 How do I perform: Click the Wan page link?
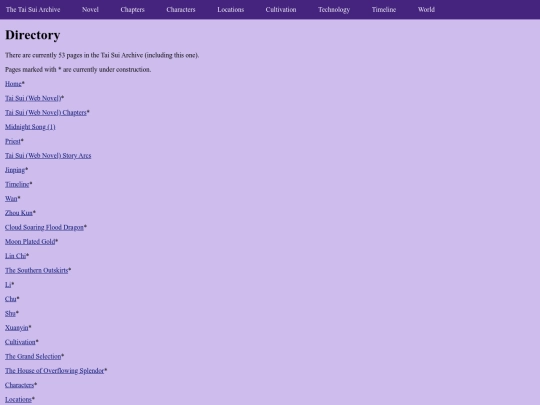pos(11,199)
